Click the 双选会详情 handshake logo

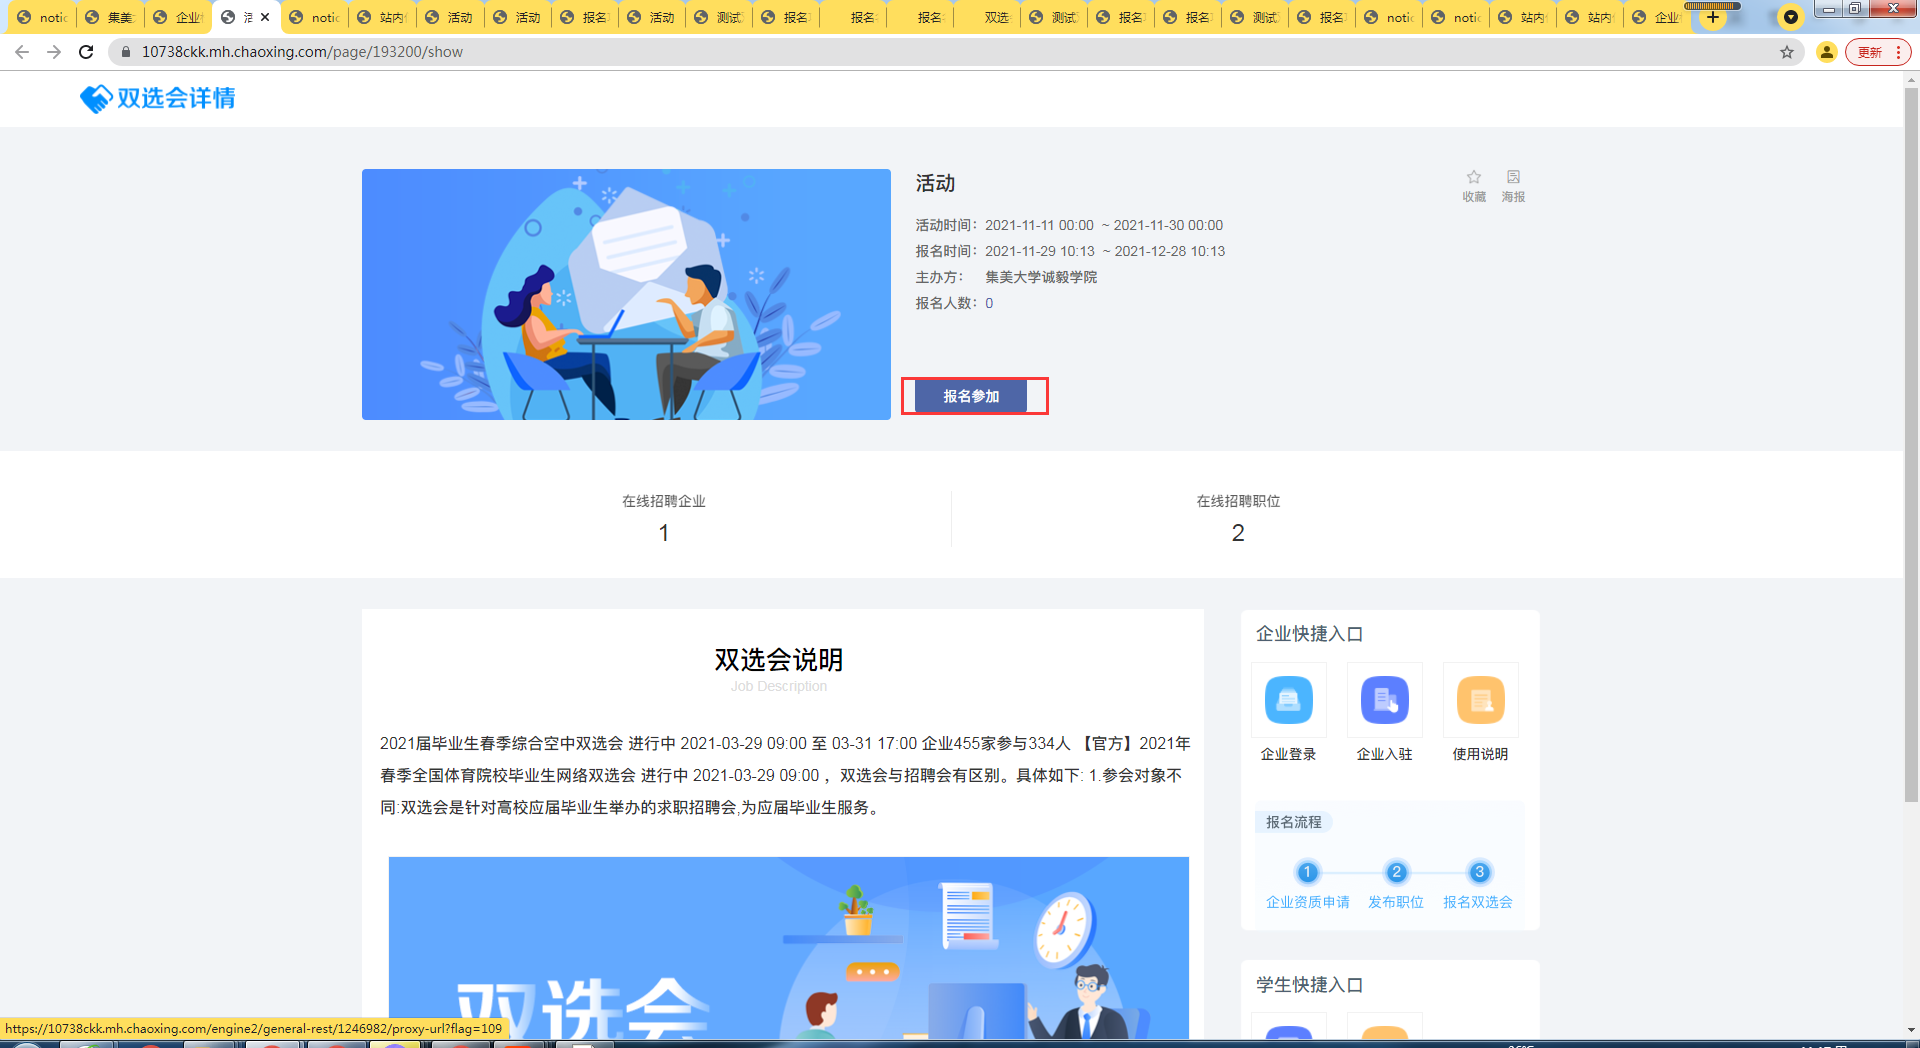158,98
